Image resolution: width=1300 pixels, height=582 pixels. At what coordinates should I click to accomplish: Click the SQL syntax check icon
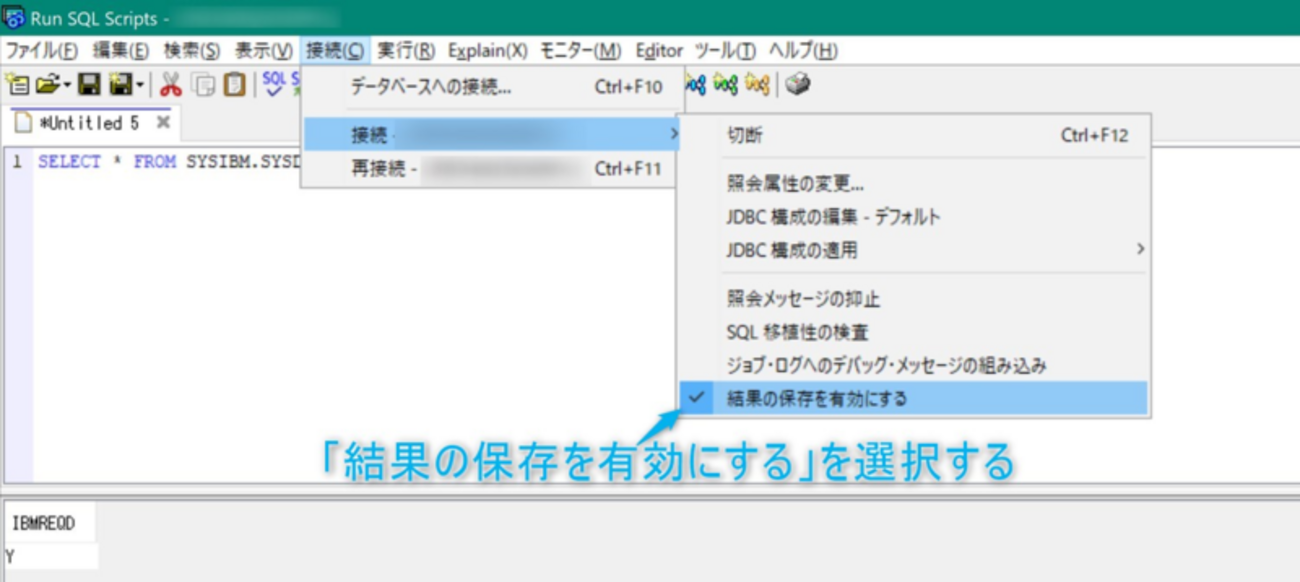(x=275, y=85)
